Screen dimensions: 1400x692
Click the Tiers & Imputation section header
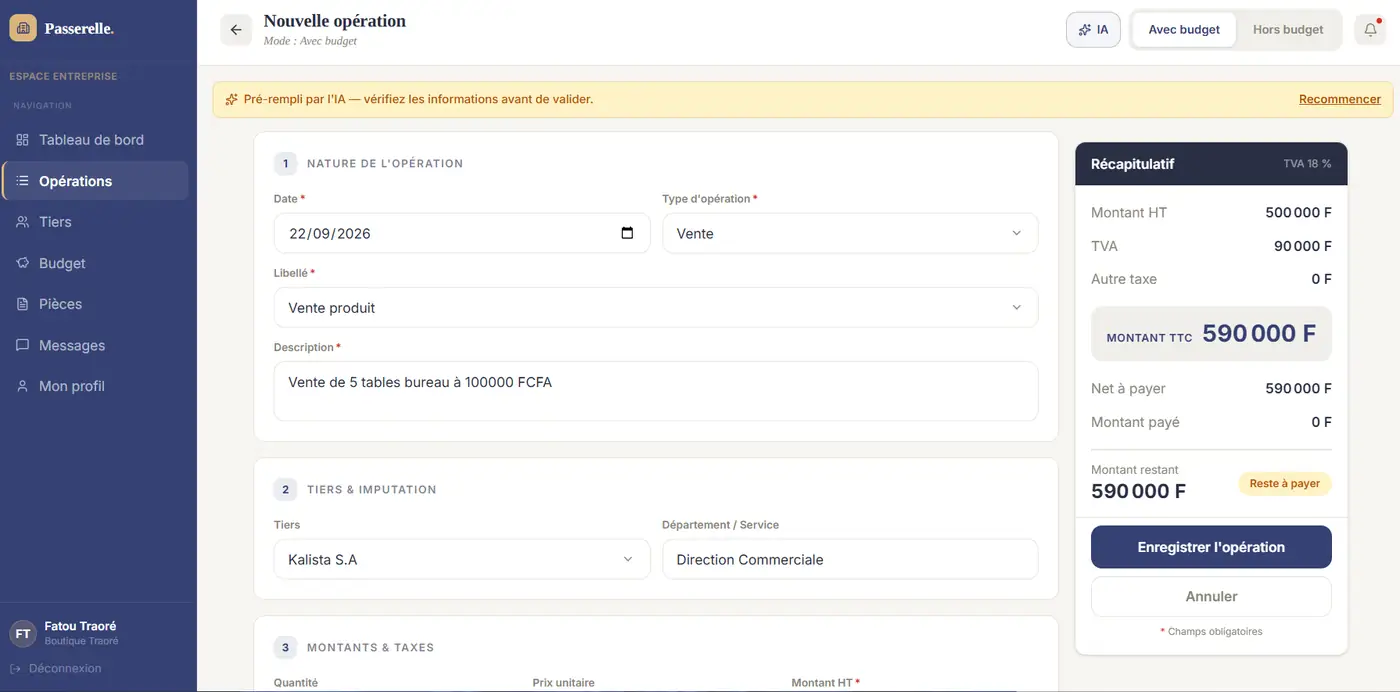click(371, 490)
